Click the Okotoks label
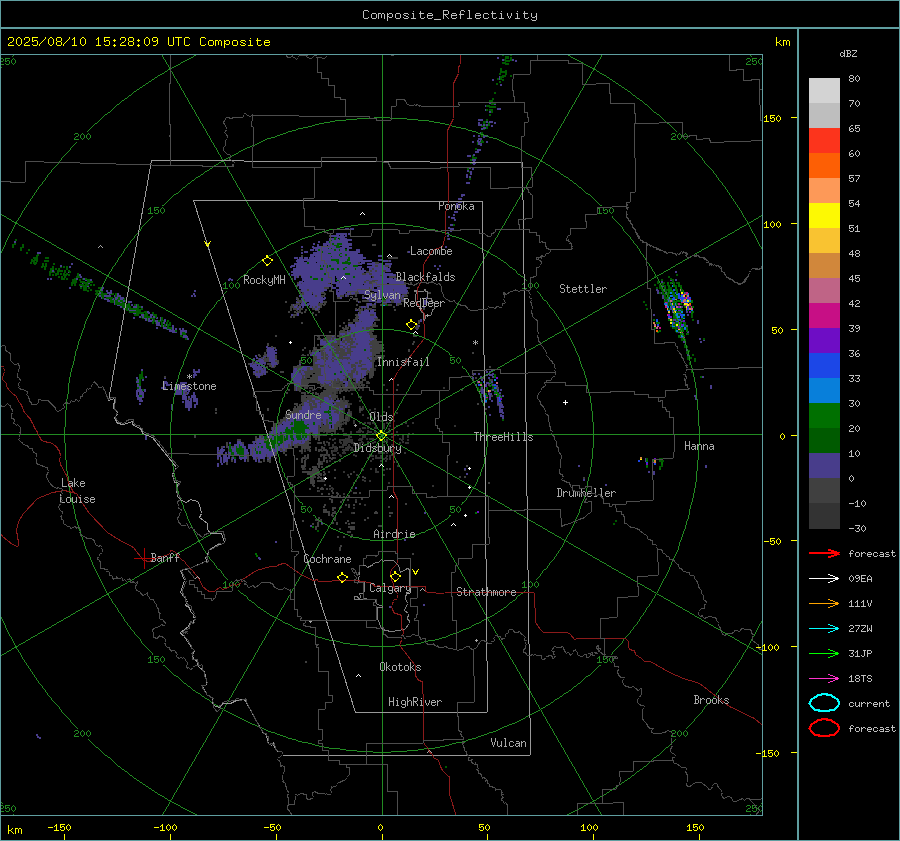 (x=400, y=667)
